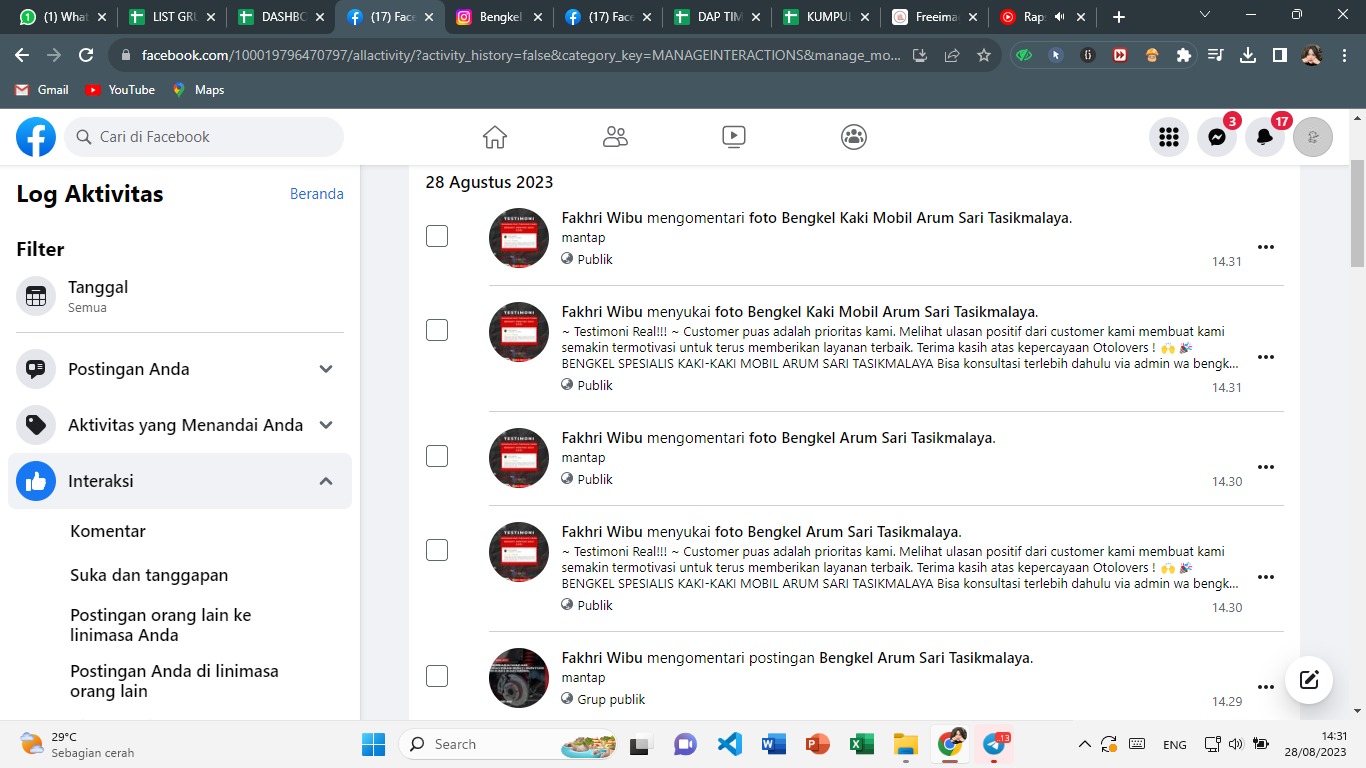The width and height of the screenshot is (1366, 768).
Task: Click the Tanggal calendar filter icon
Action: (36, 296)
